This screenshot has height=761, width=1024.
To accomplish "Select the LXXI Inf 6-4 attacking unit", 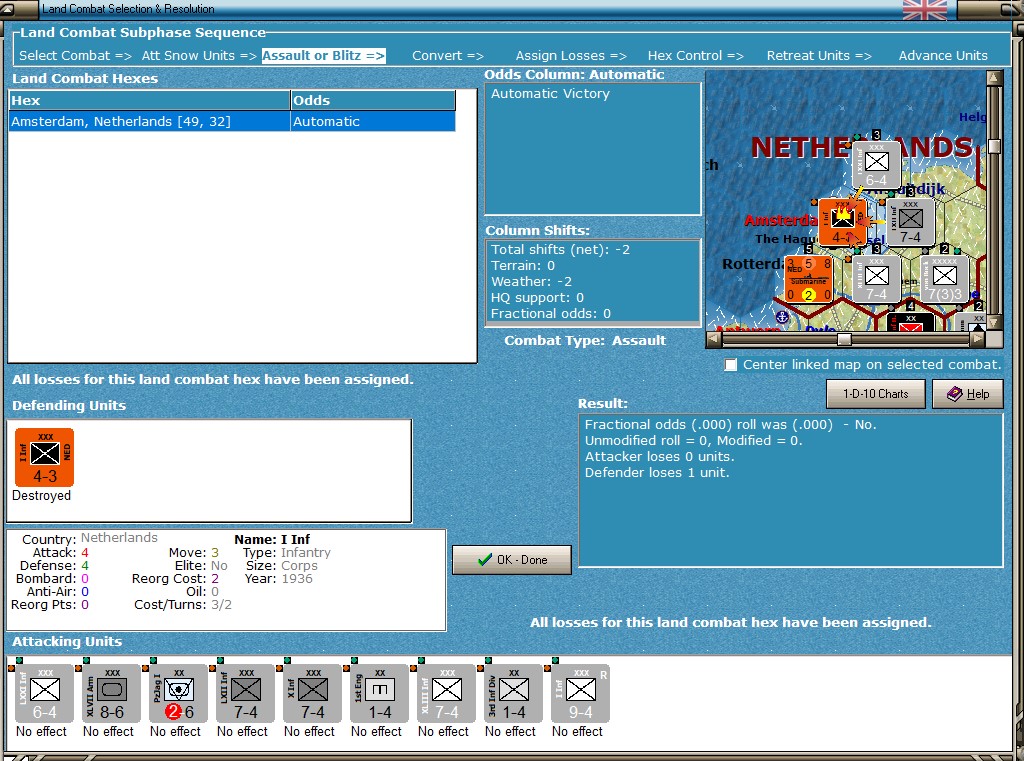I will [44, 694].
